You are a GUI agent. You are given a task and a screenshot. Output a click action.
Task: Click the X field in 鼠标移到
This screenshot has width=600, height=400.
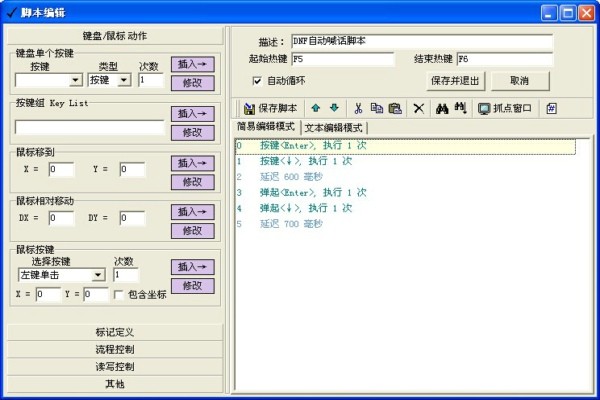[61, 170]
